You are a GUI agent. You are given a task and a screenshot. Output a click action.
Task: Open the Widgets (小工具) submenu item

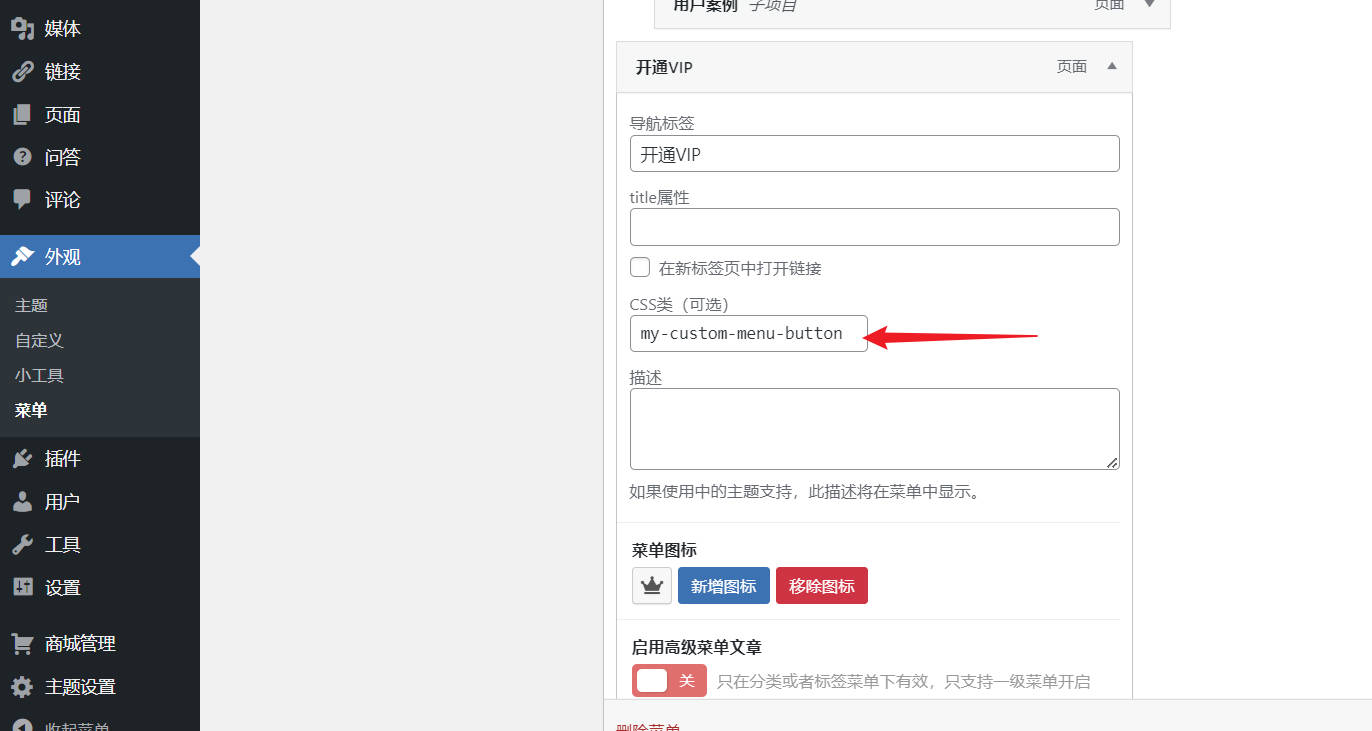pyautogui.click(x=40, y=375)
